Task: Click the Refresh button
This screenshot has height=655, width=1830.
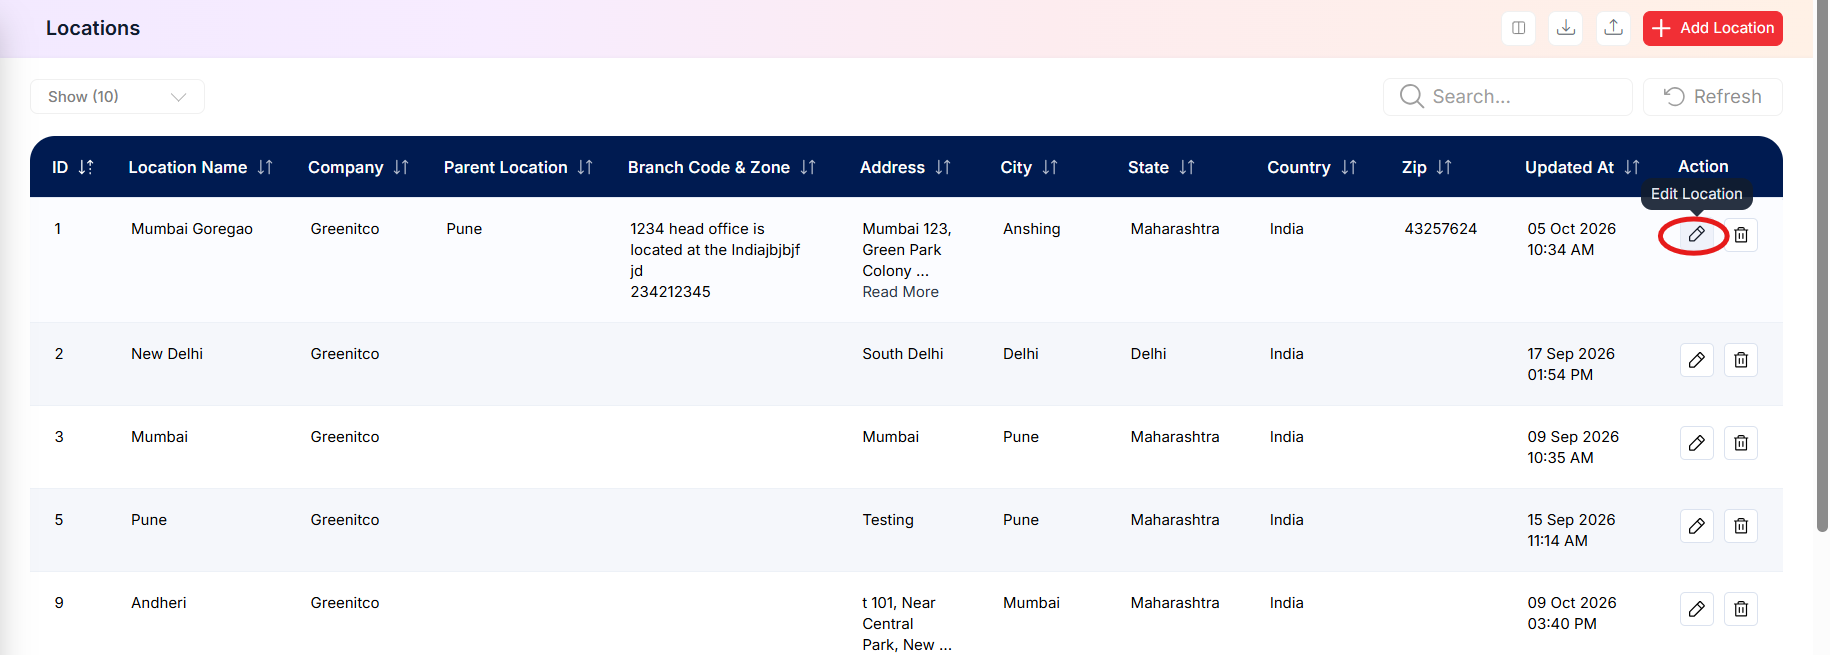Action: (x=1713, y=97)
